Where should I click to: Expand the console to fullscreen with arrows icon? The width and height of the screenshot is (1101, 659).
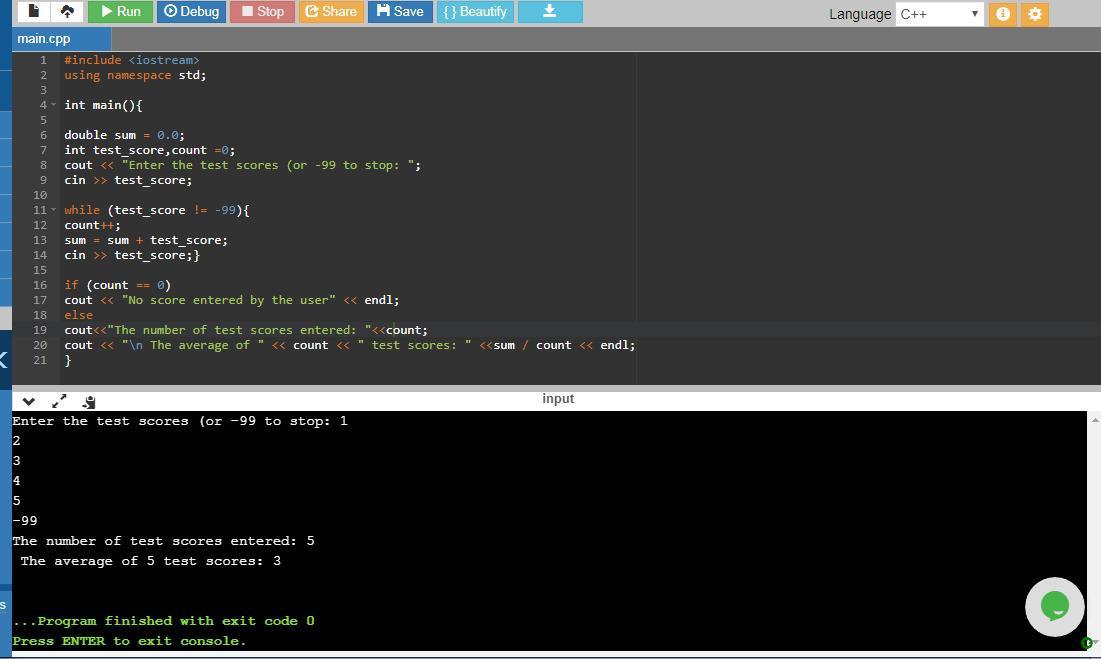coord(59,401)
